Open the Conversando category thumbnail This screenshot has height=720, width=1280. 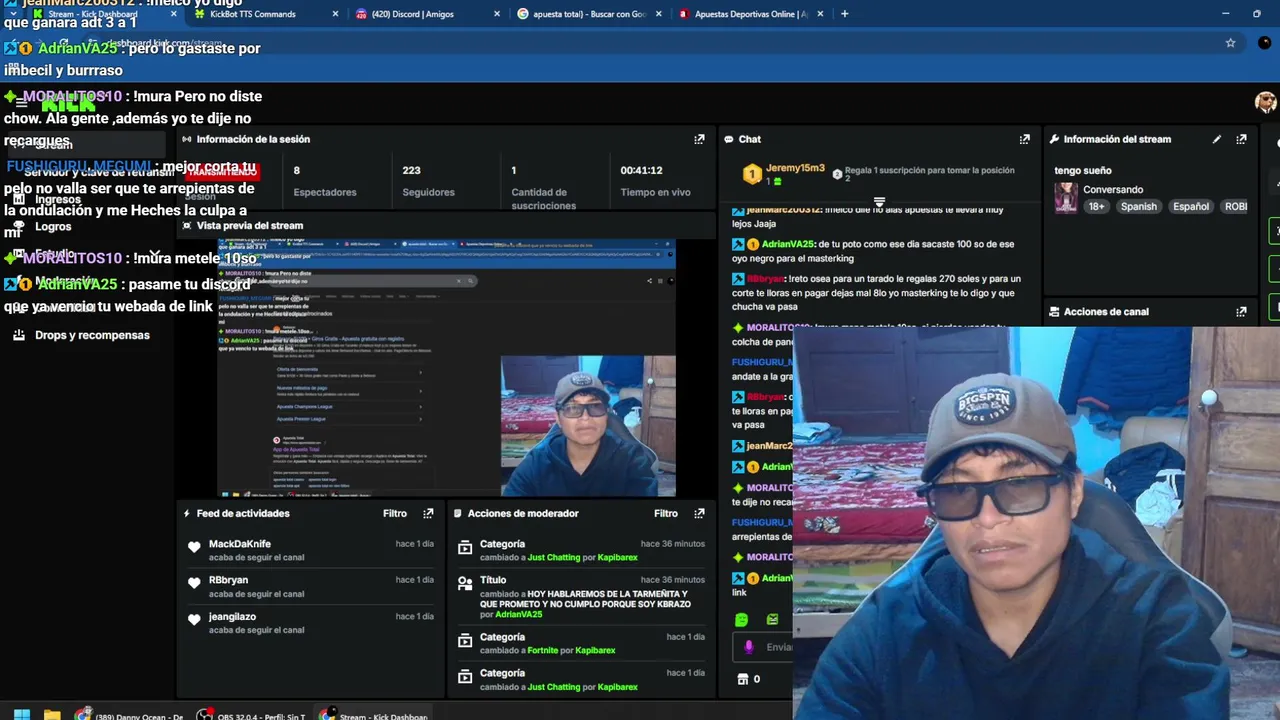[x=1066, y=198]
